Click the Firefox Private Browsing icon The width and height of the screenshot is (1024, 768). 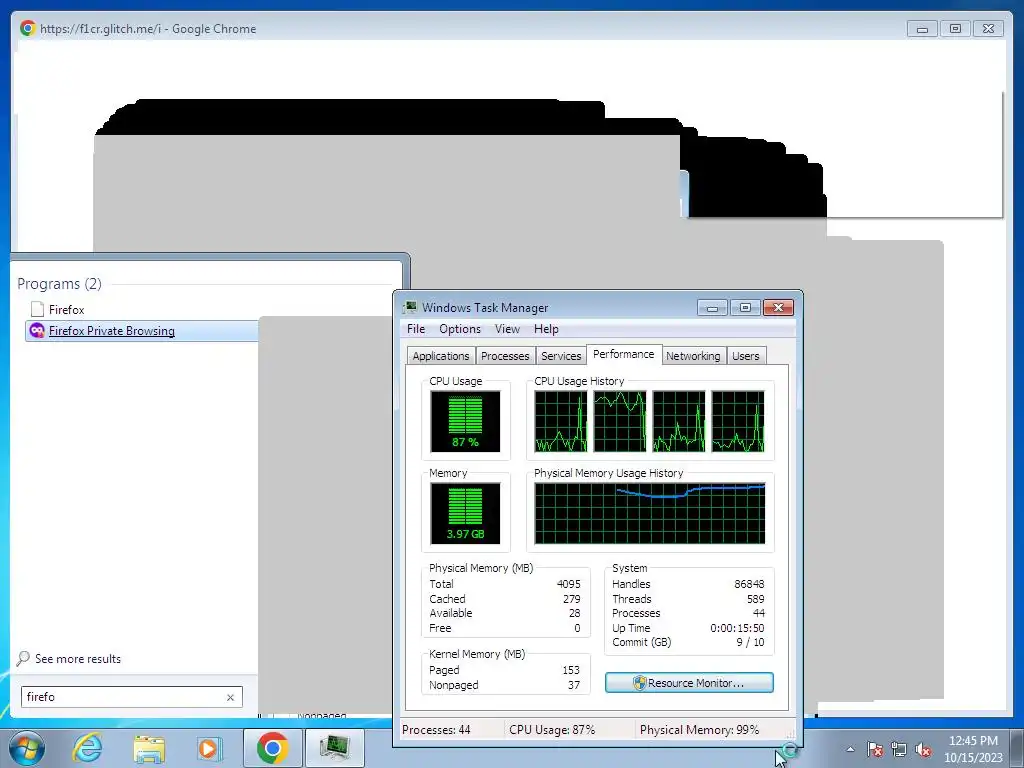[37, 330]
